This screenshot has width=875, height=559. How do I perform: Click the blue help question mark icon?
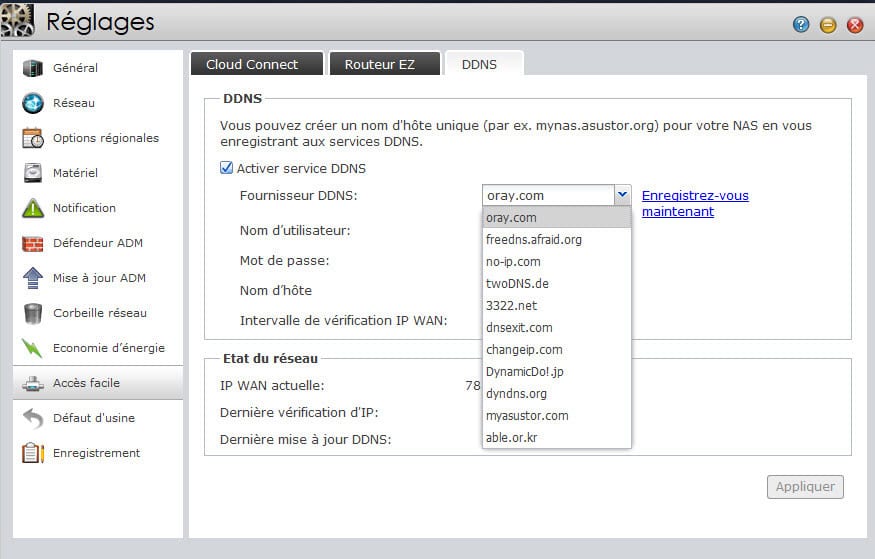(801, 25)
